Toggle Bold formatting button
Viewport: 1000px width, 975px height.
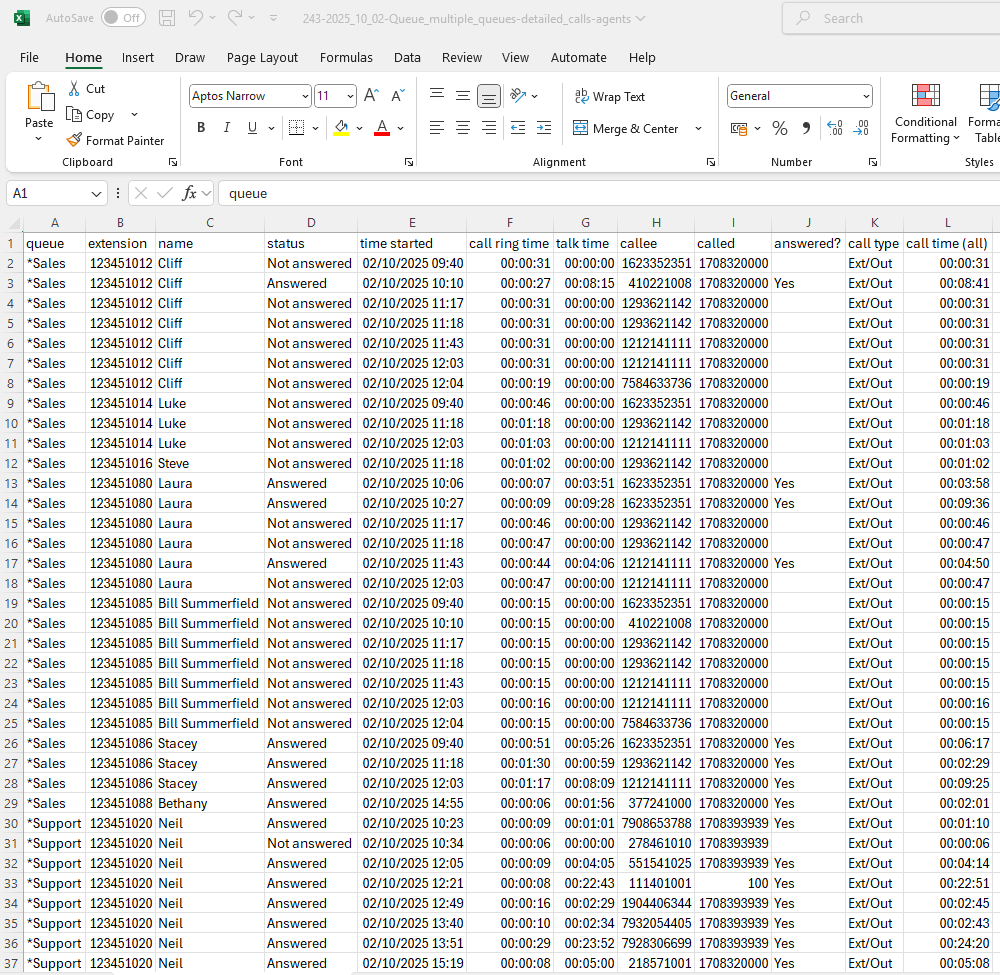coord(201,128)
